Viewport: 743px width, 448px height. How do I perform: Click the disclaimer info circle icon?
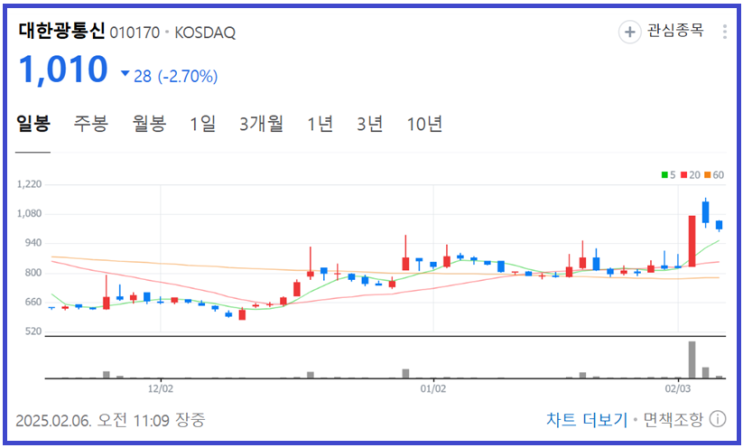coord(717,420)
